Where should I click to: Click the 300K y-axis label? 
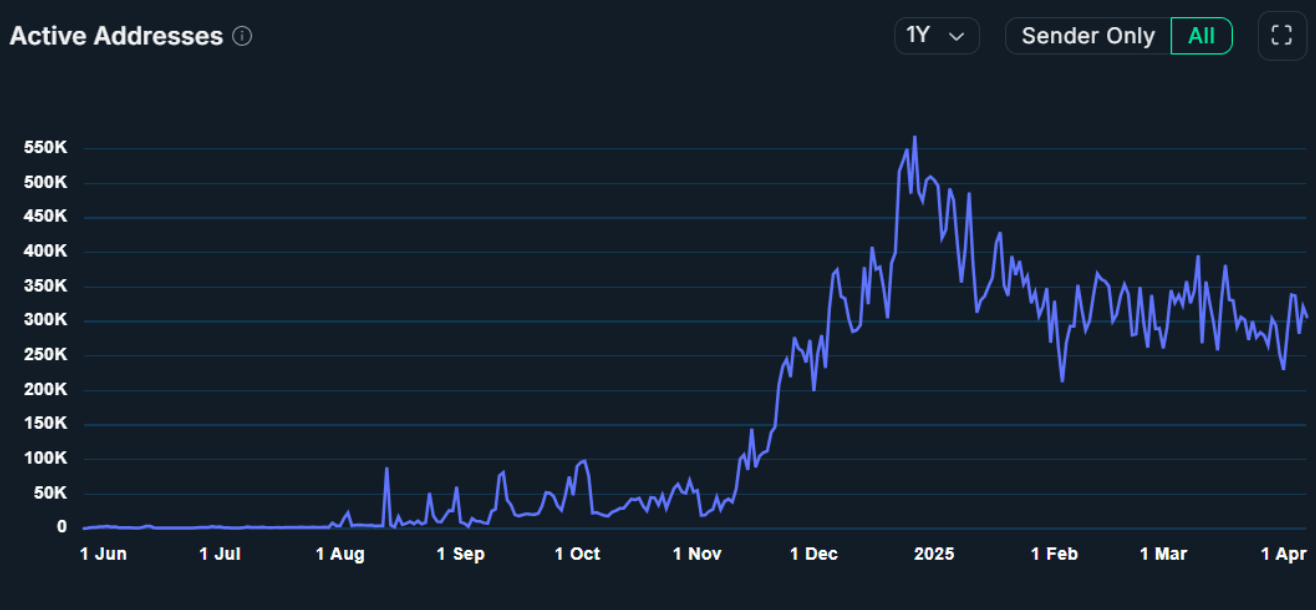[x=46, y=321]
